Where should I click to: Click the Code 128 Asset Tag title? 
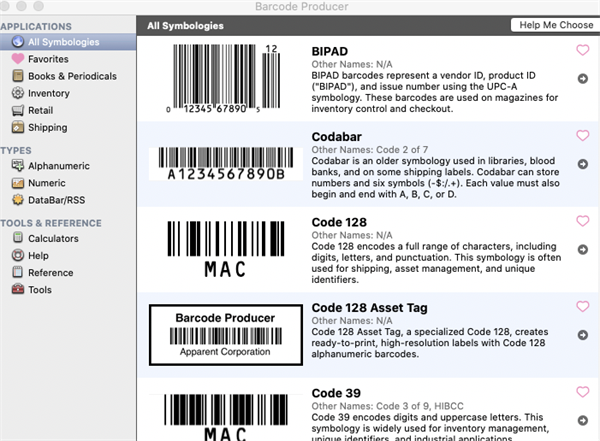369,308
